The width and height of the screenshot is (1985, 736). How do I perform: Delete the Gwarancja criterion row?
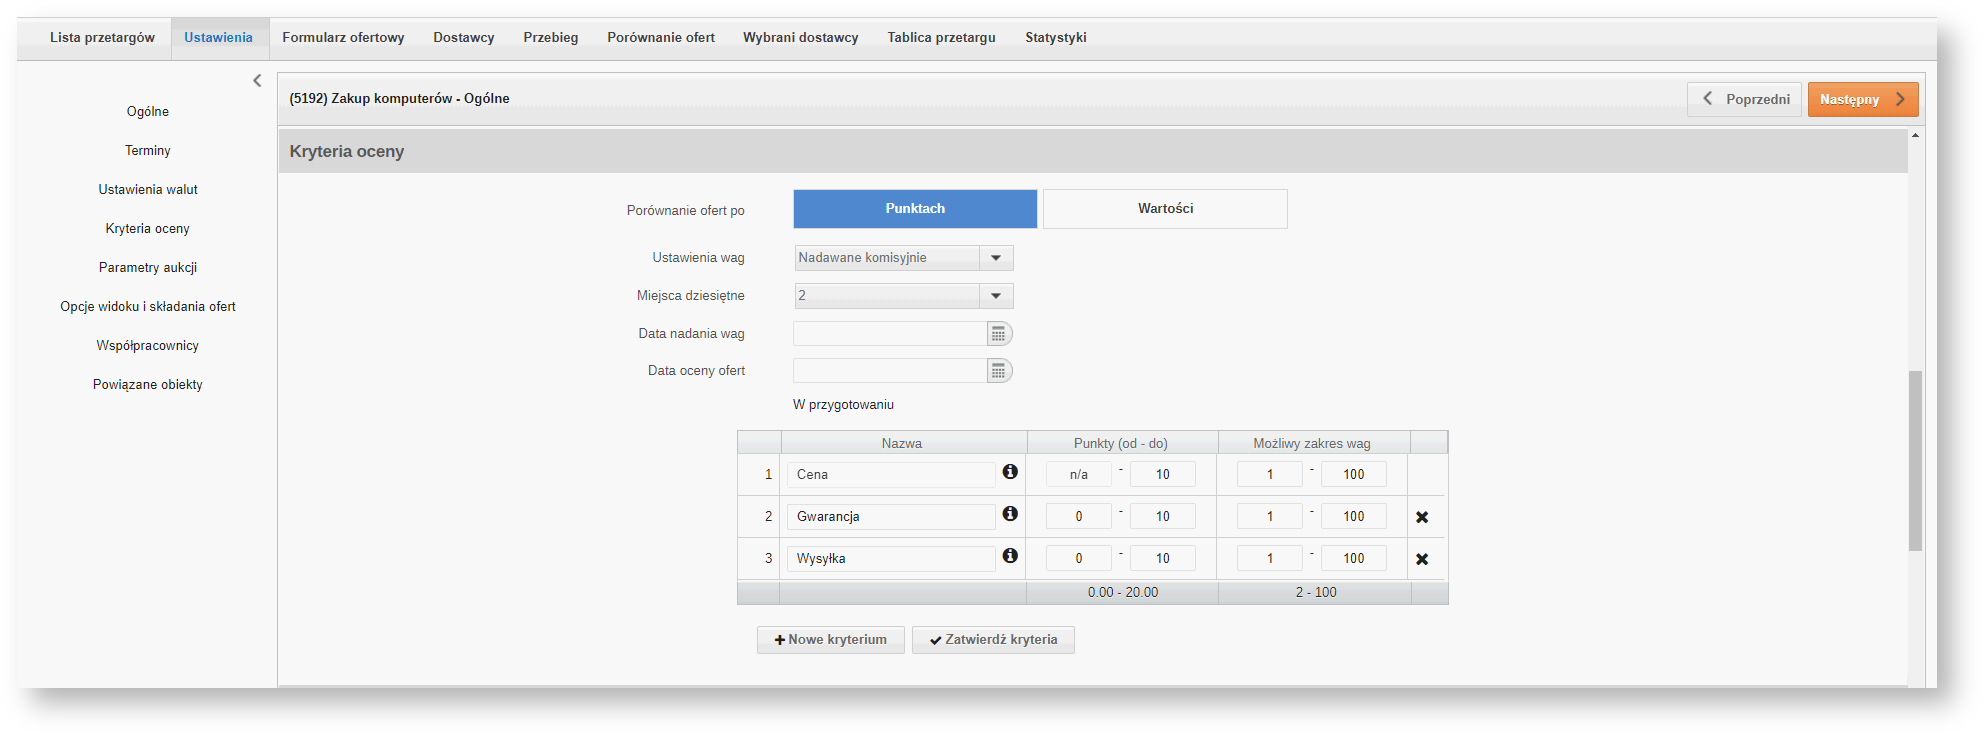pyautogui.click(x=1422, y=517)
